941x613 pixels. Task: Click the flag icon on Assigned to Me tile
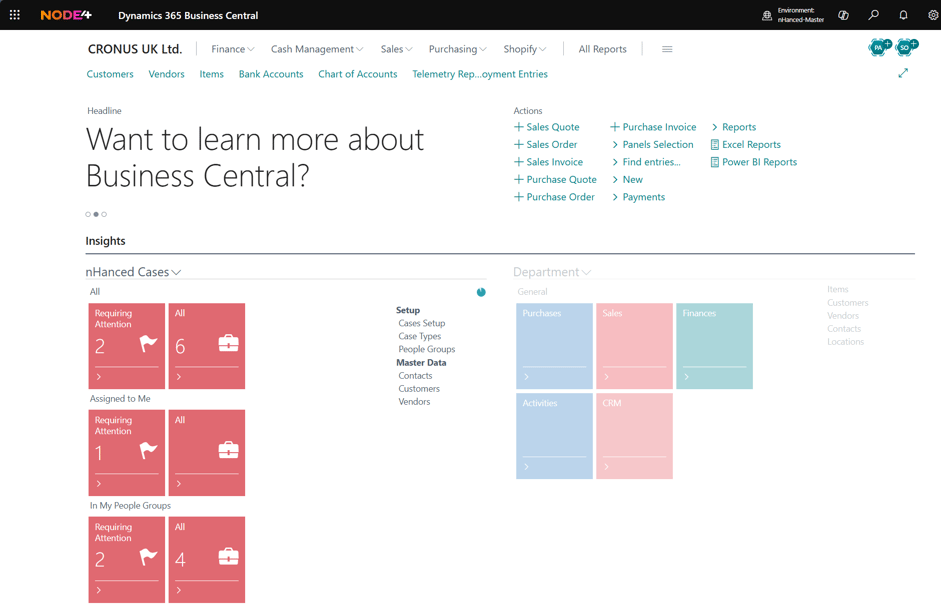pyautogui.click(x=148, y=450)
